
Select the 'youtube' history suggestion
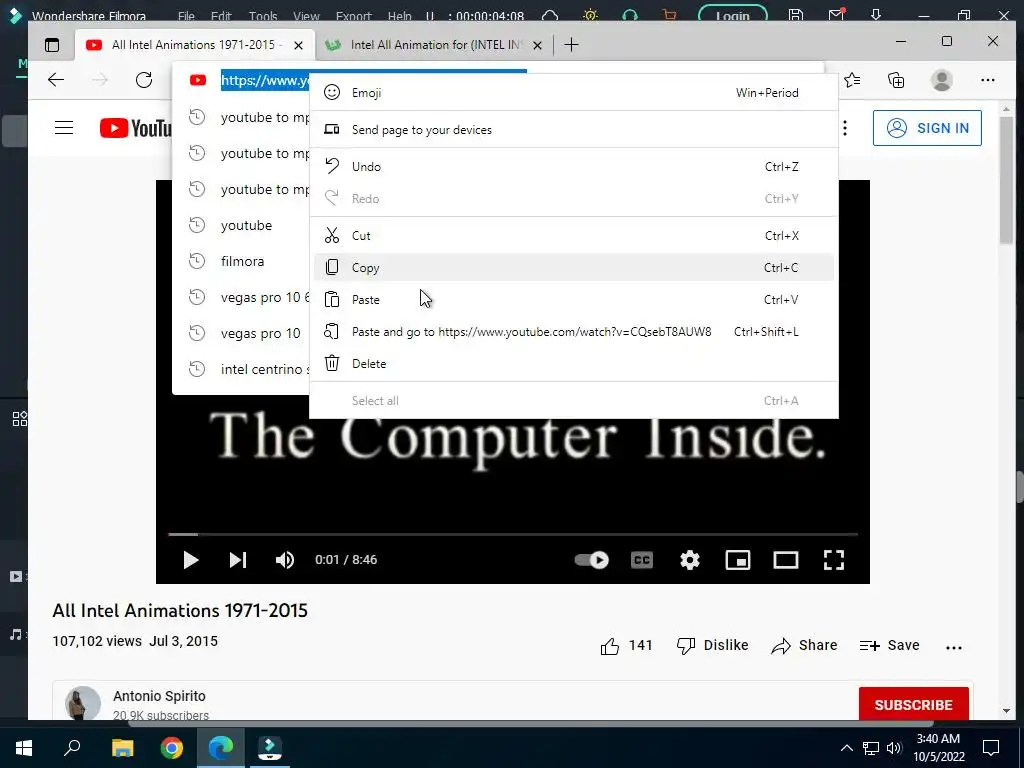[246, 225]
